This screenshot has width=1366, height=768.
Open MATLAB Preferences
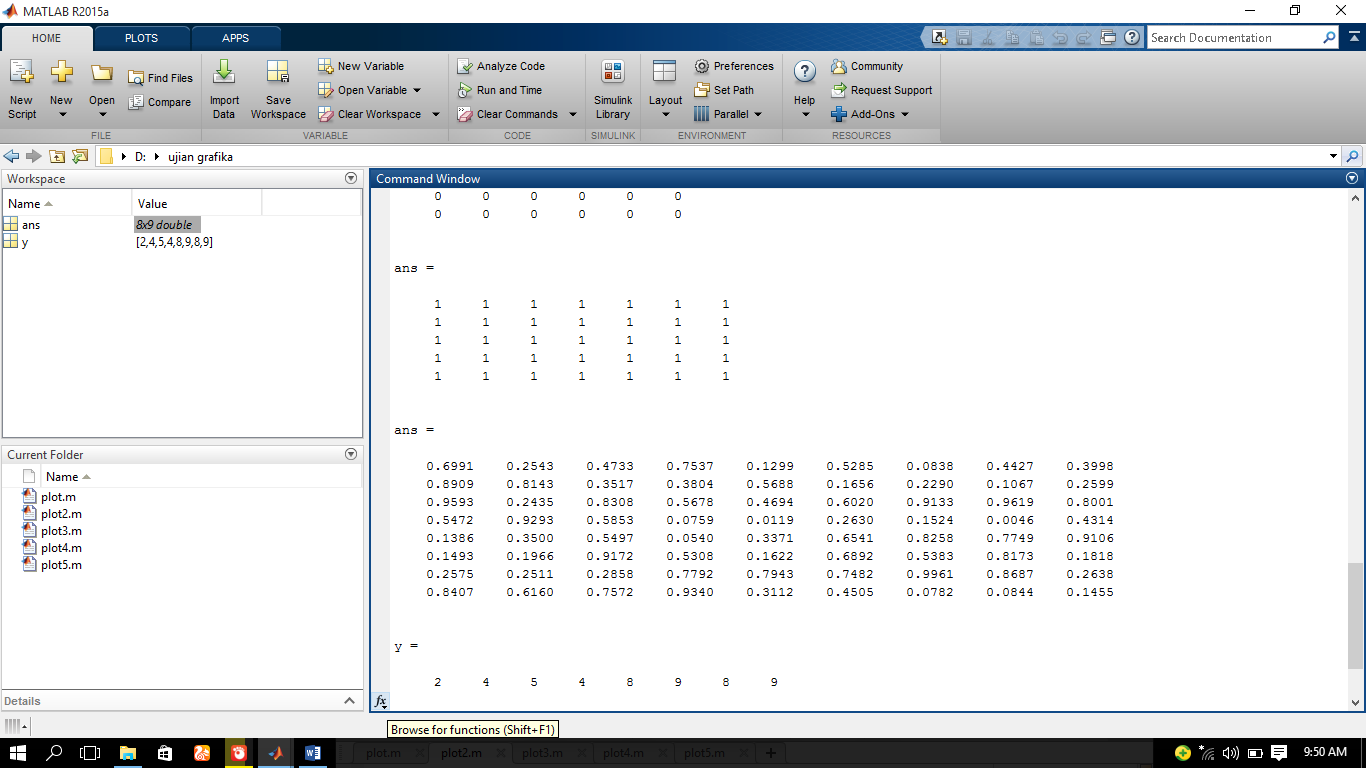tap(734, 66)
